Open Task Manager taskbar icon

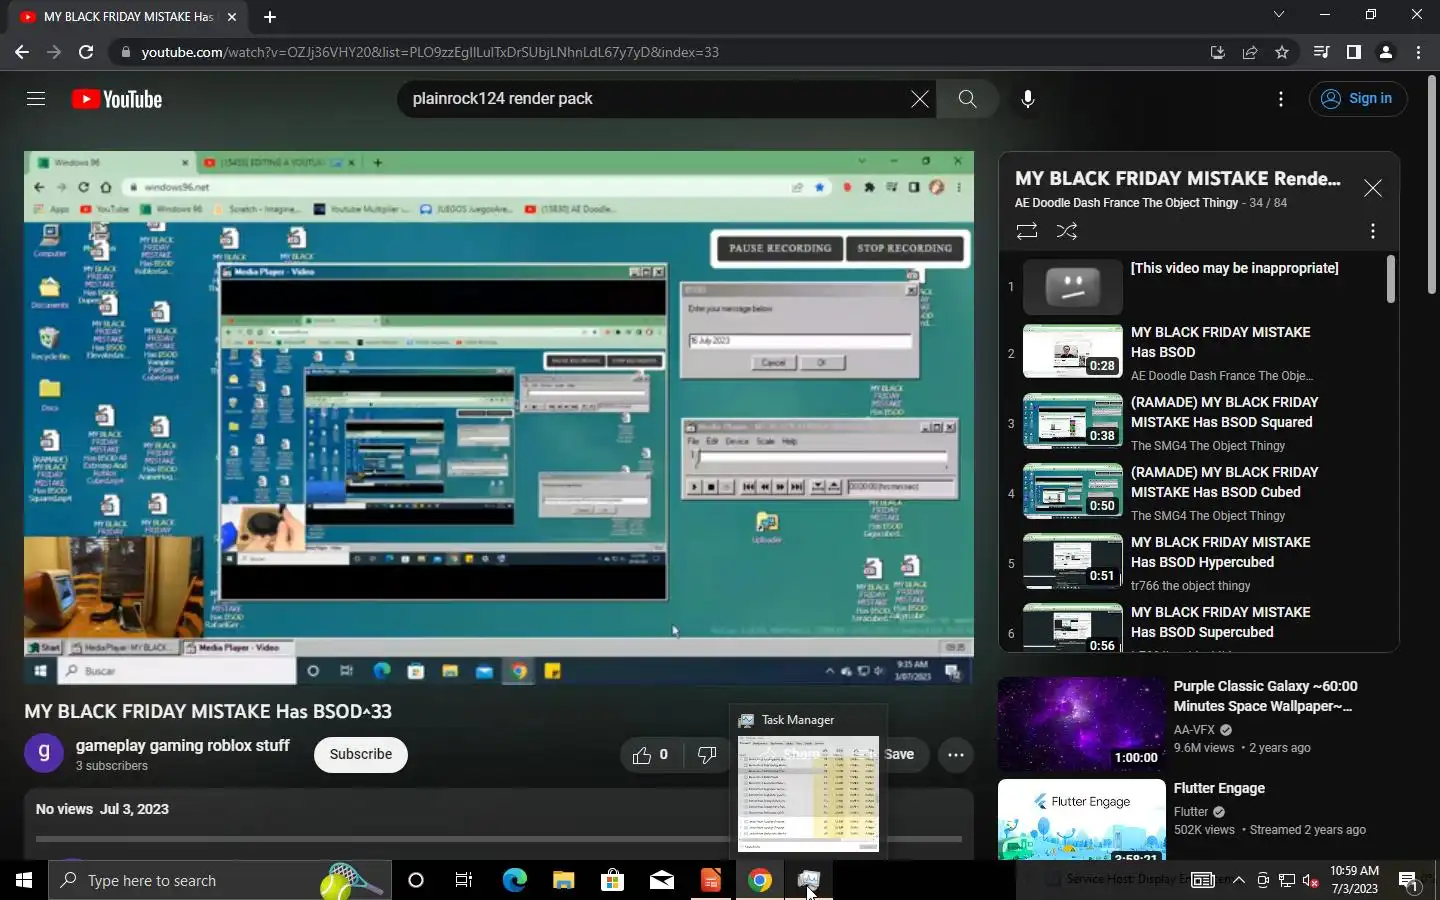click(808, 880)
